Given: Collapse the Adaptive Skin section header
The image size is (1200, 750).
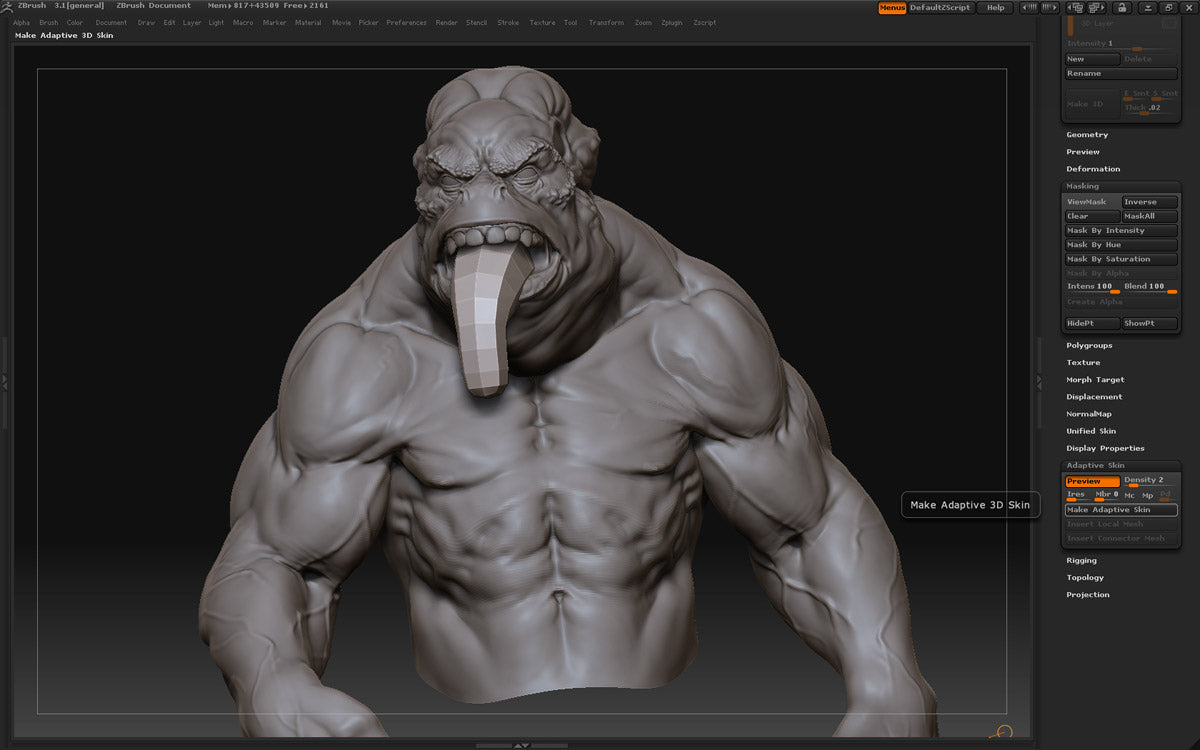Looking at the screenshot, I should pos(1095,465).
